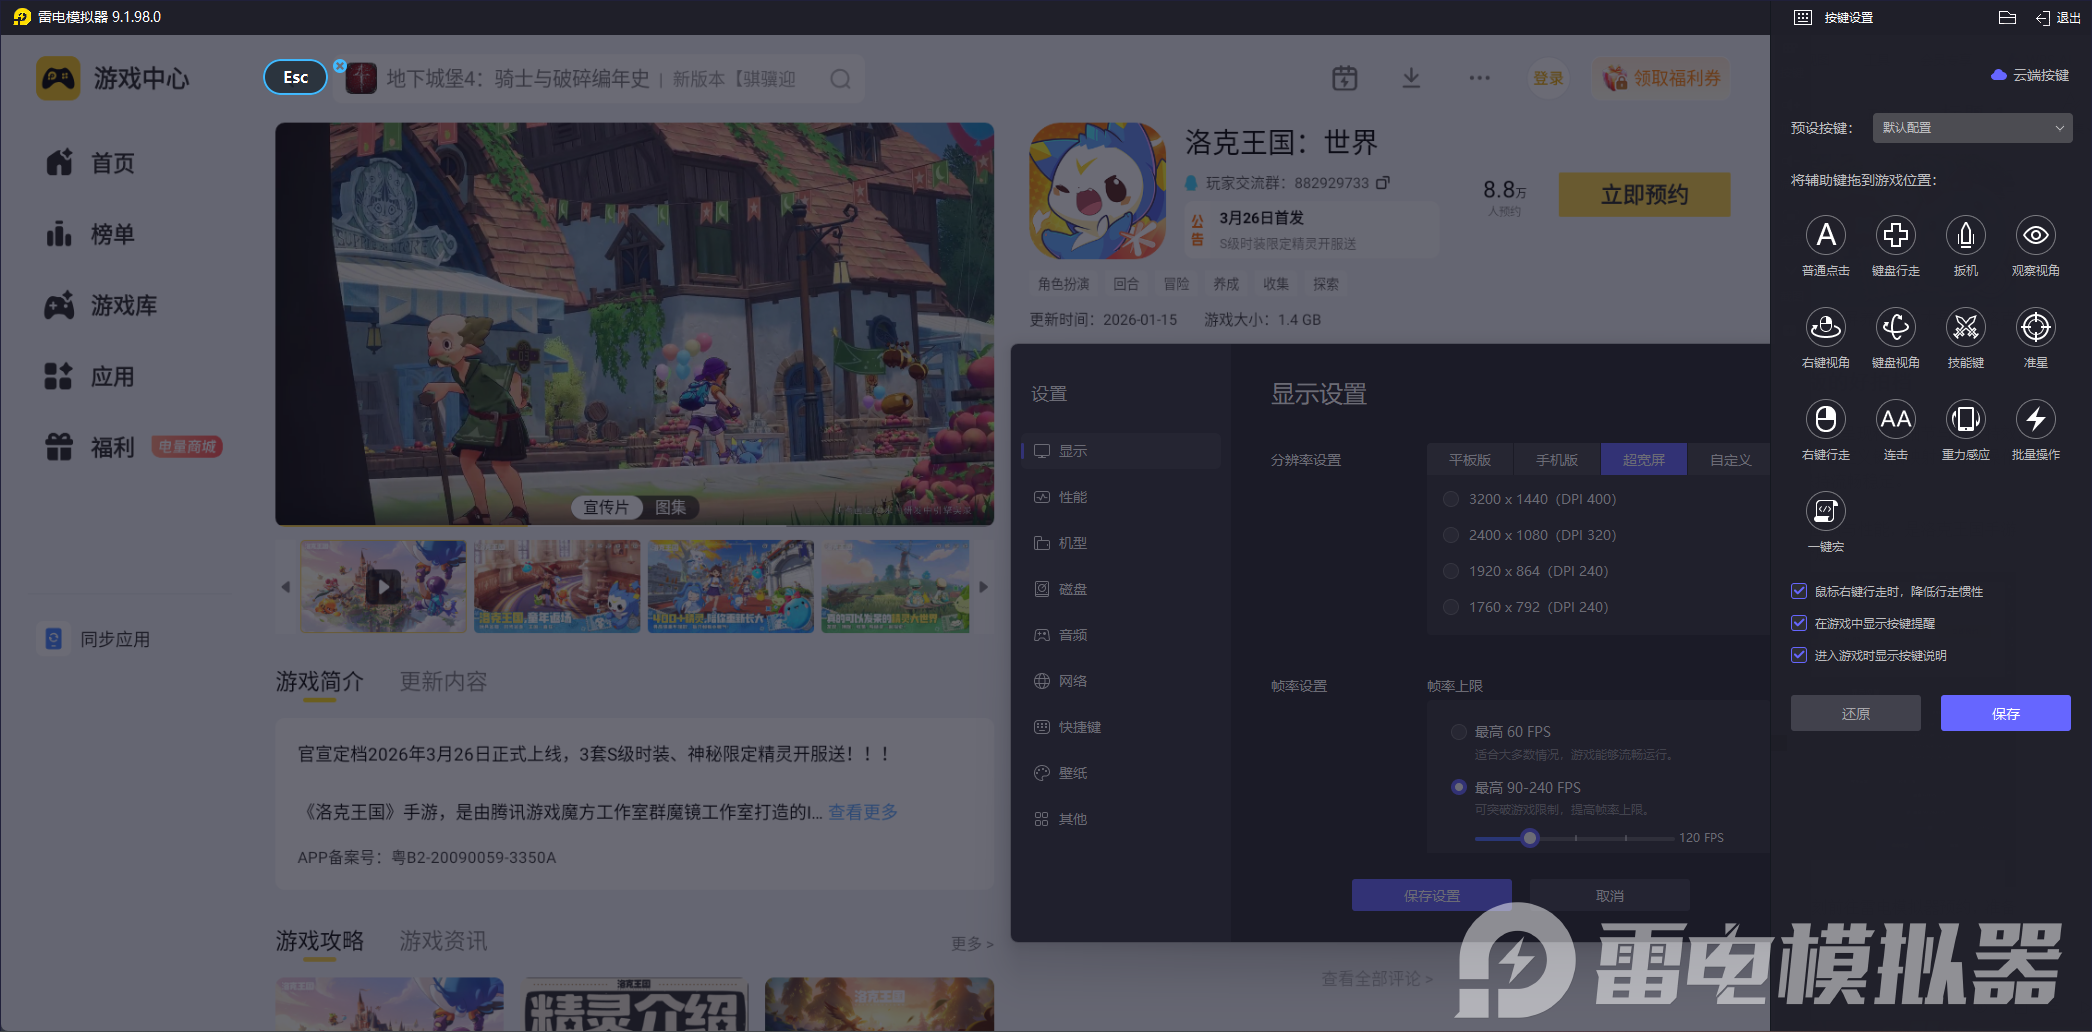Viewport: 2092px width, 1032px height.
Task: Choose the 最高 90-240 FPS option
Action: (1458, 787)
